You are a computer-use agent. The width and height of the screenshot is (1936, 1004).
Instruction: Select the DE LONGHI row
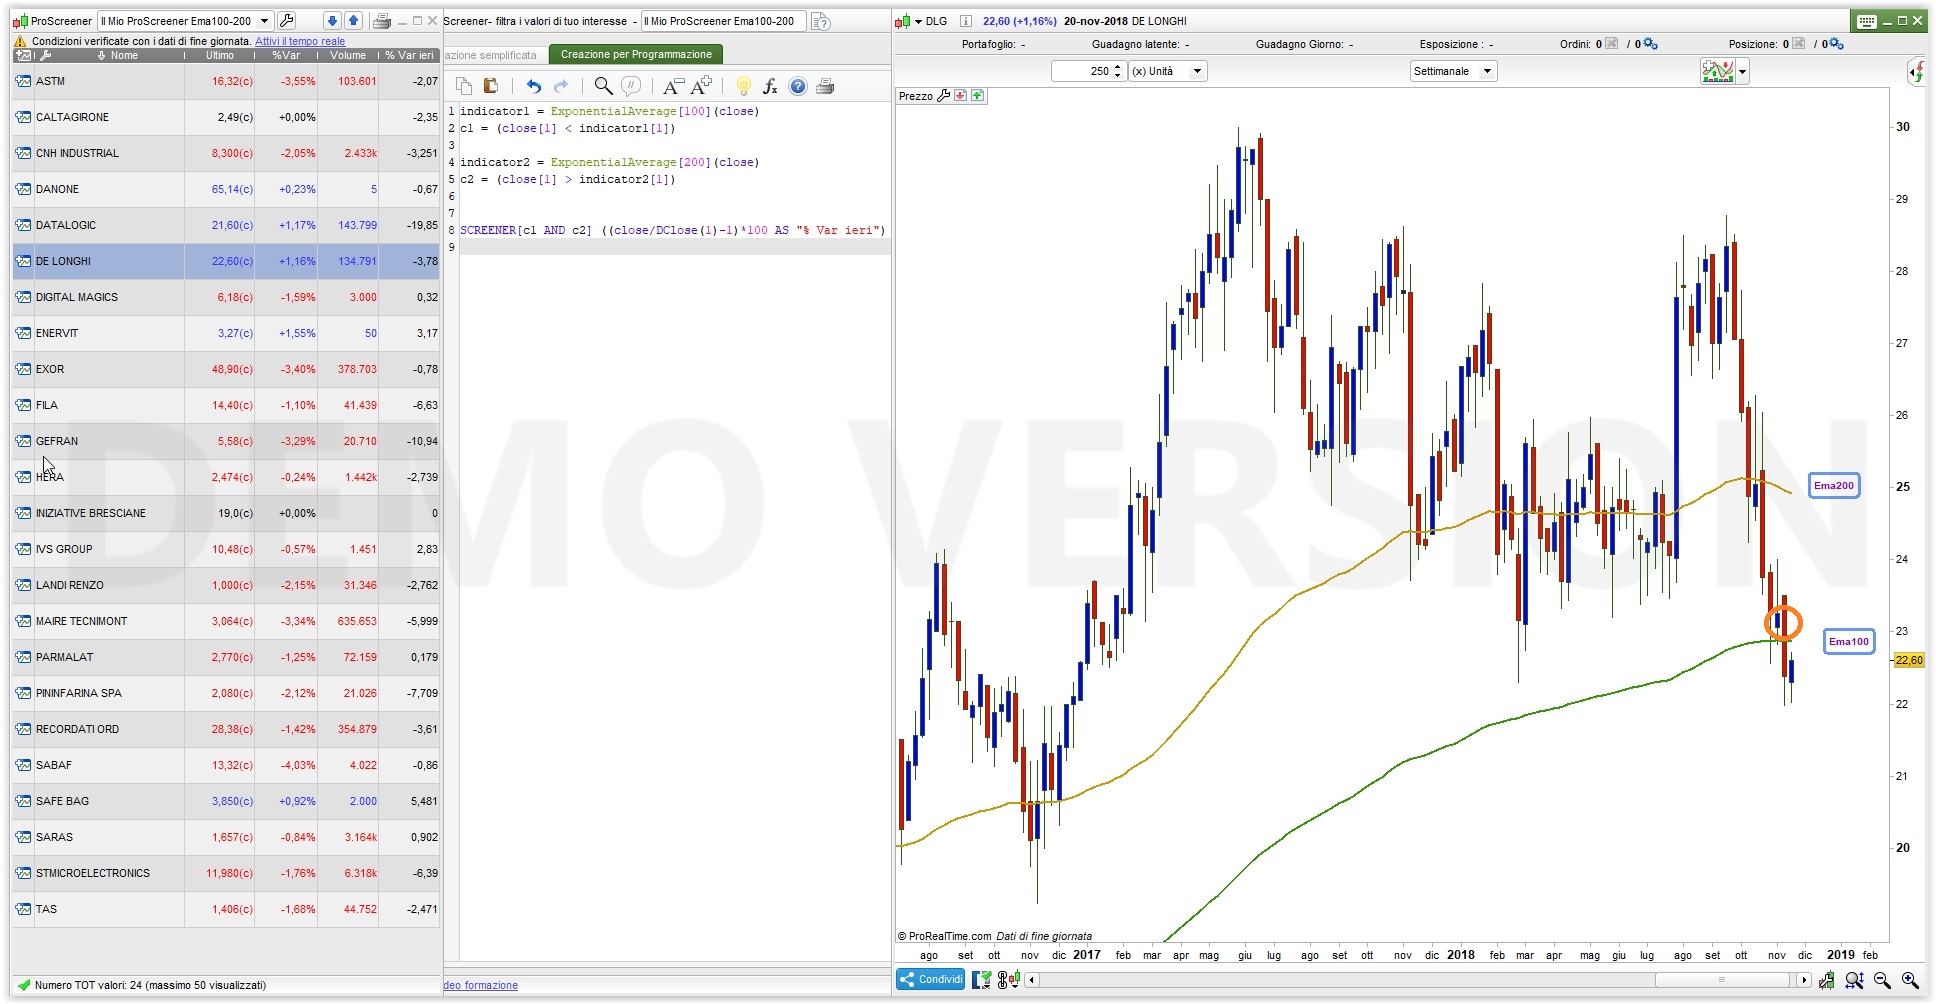pyautogui.click(x=226, y=261)
